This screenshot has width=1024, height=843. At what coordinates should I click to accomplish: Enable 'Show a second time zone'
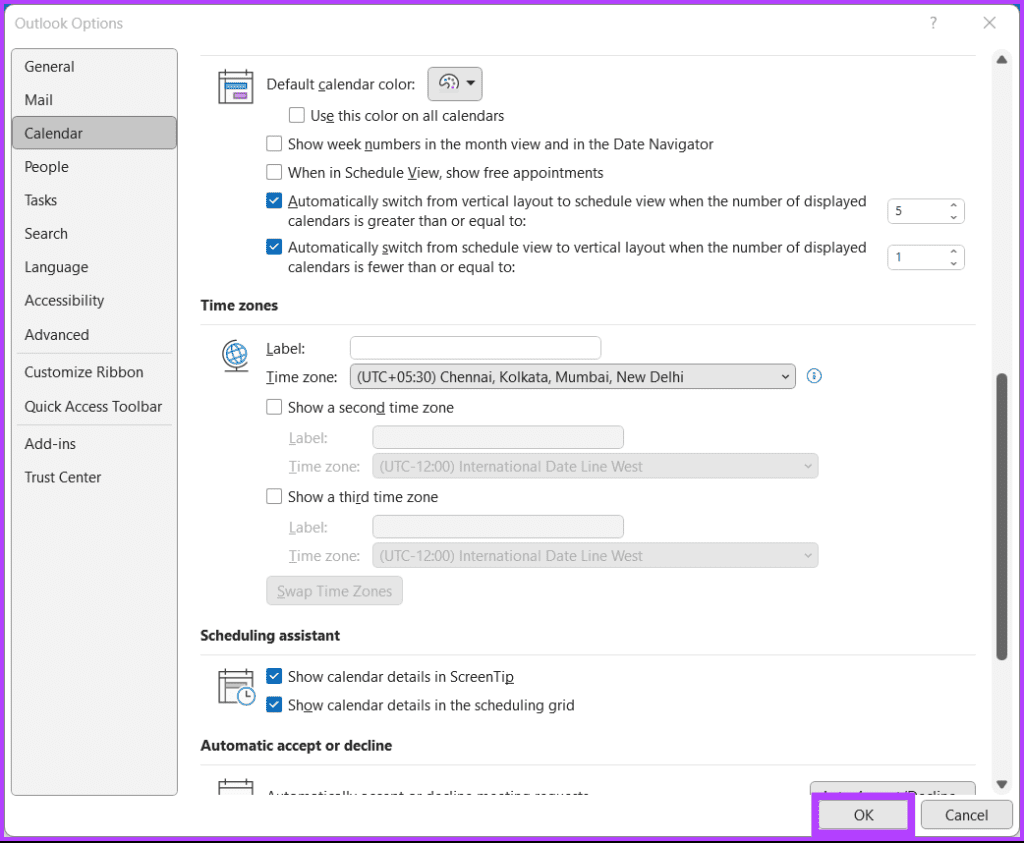[274, 407]
